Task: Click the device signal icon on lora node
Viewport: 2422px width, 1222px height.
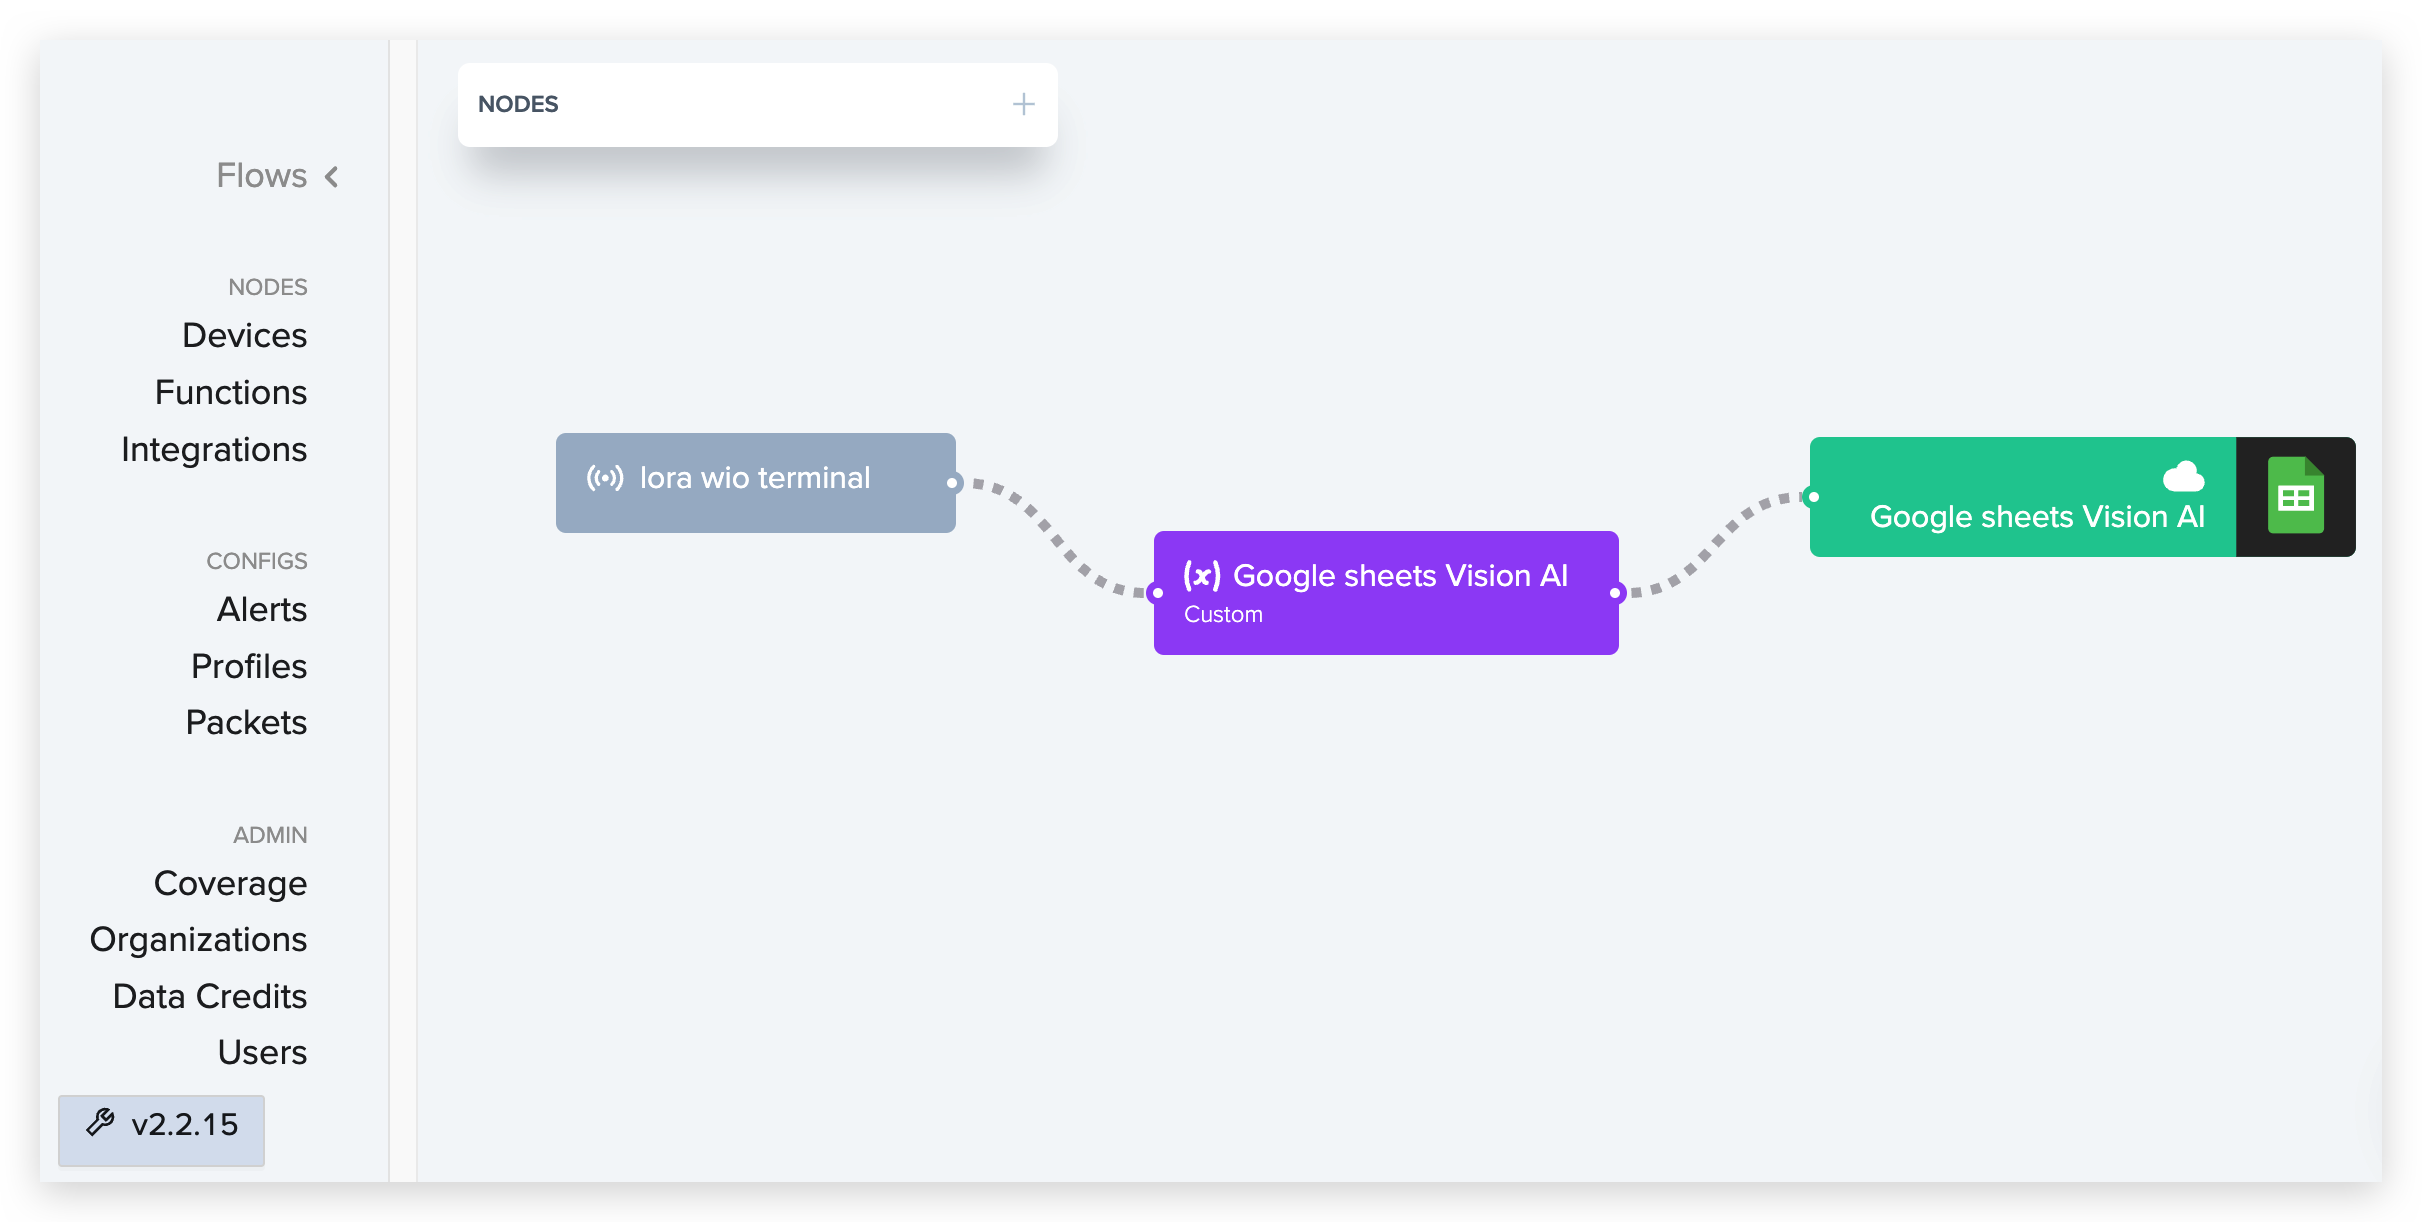Action: (605, 478)
